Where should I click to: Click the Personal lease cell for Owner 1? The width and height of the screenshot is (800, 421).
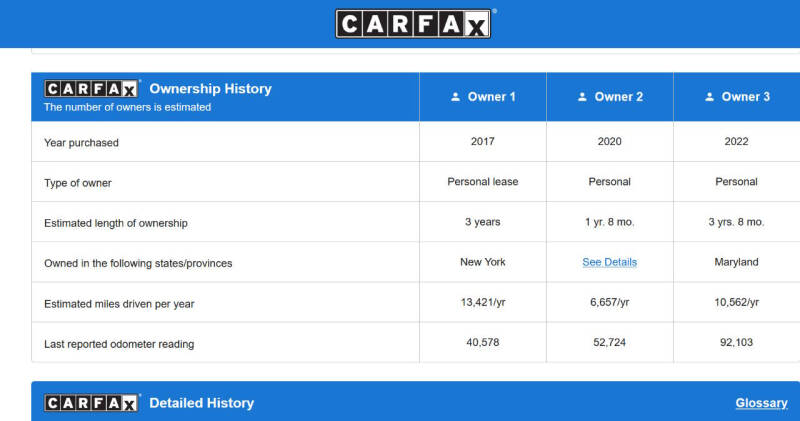point(483,182)
